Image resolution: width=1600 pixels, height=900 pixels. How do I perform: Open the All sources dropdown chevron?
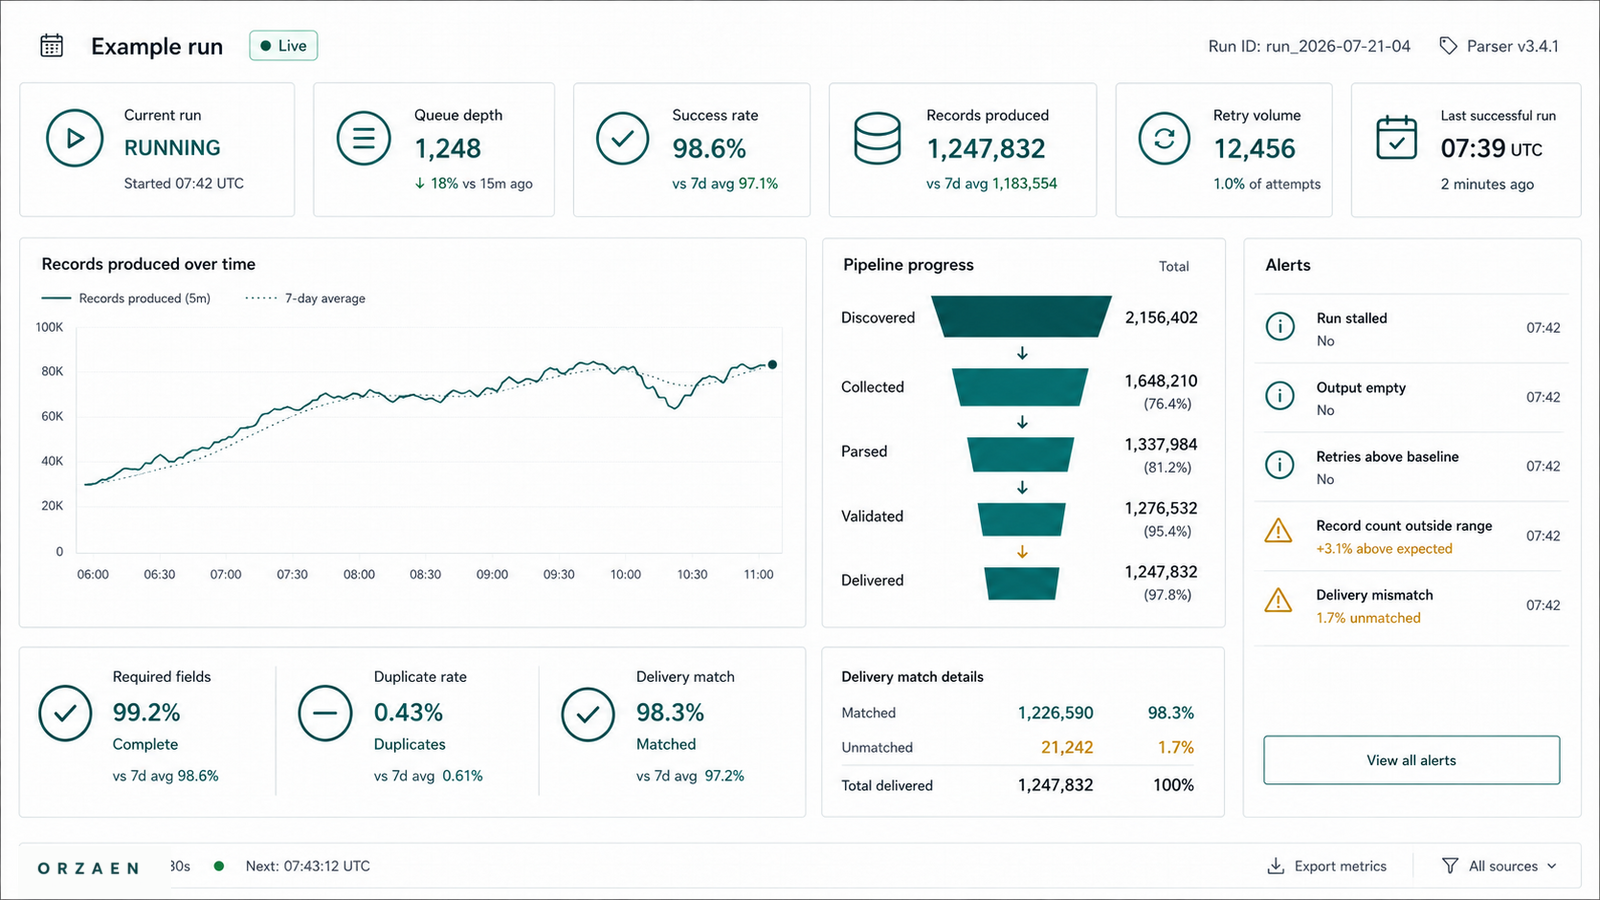(x=1552, y=866)
